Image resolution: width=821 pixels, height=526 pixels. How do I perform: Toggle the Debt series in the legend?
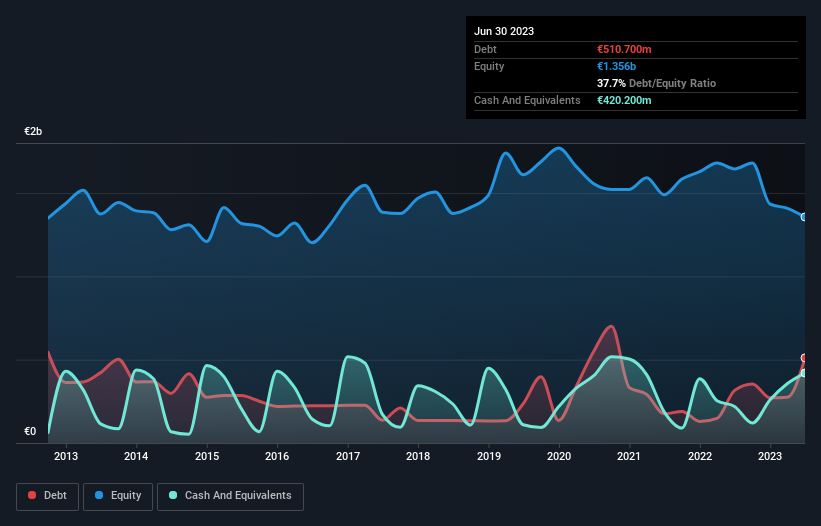(49, 495)
